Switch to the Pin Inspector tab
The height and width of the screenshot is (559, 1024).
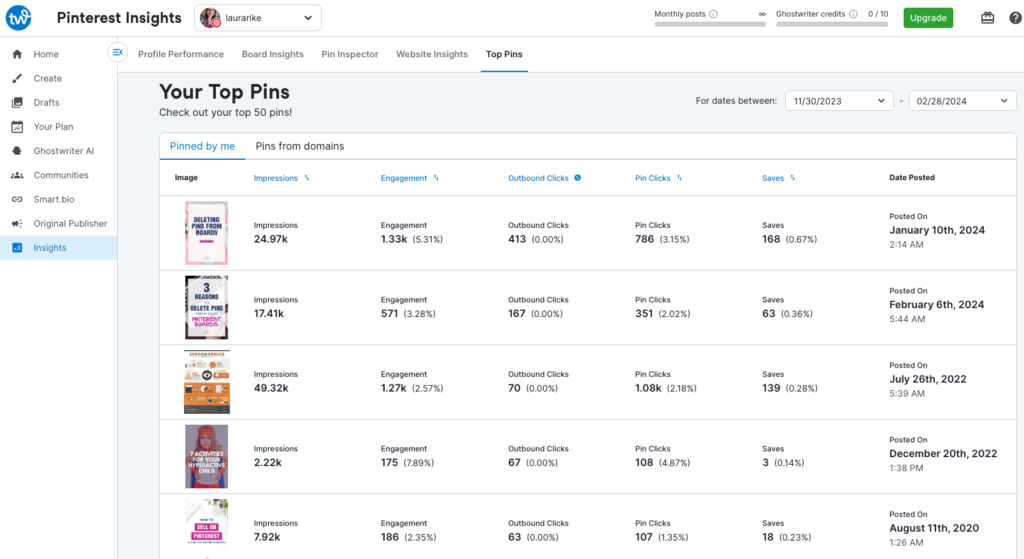(x=350, y=54)
